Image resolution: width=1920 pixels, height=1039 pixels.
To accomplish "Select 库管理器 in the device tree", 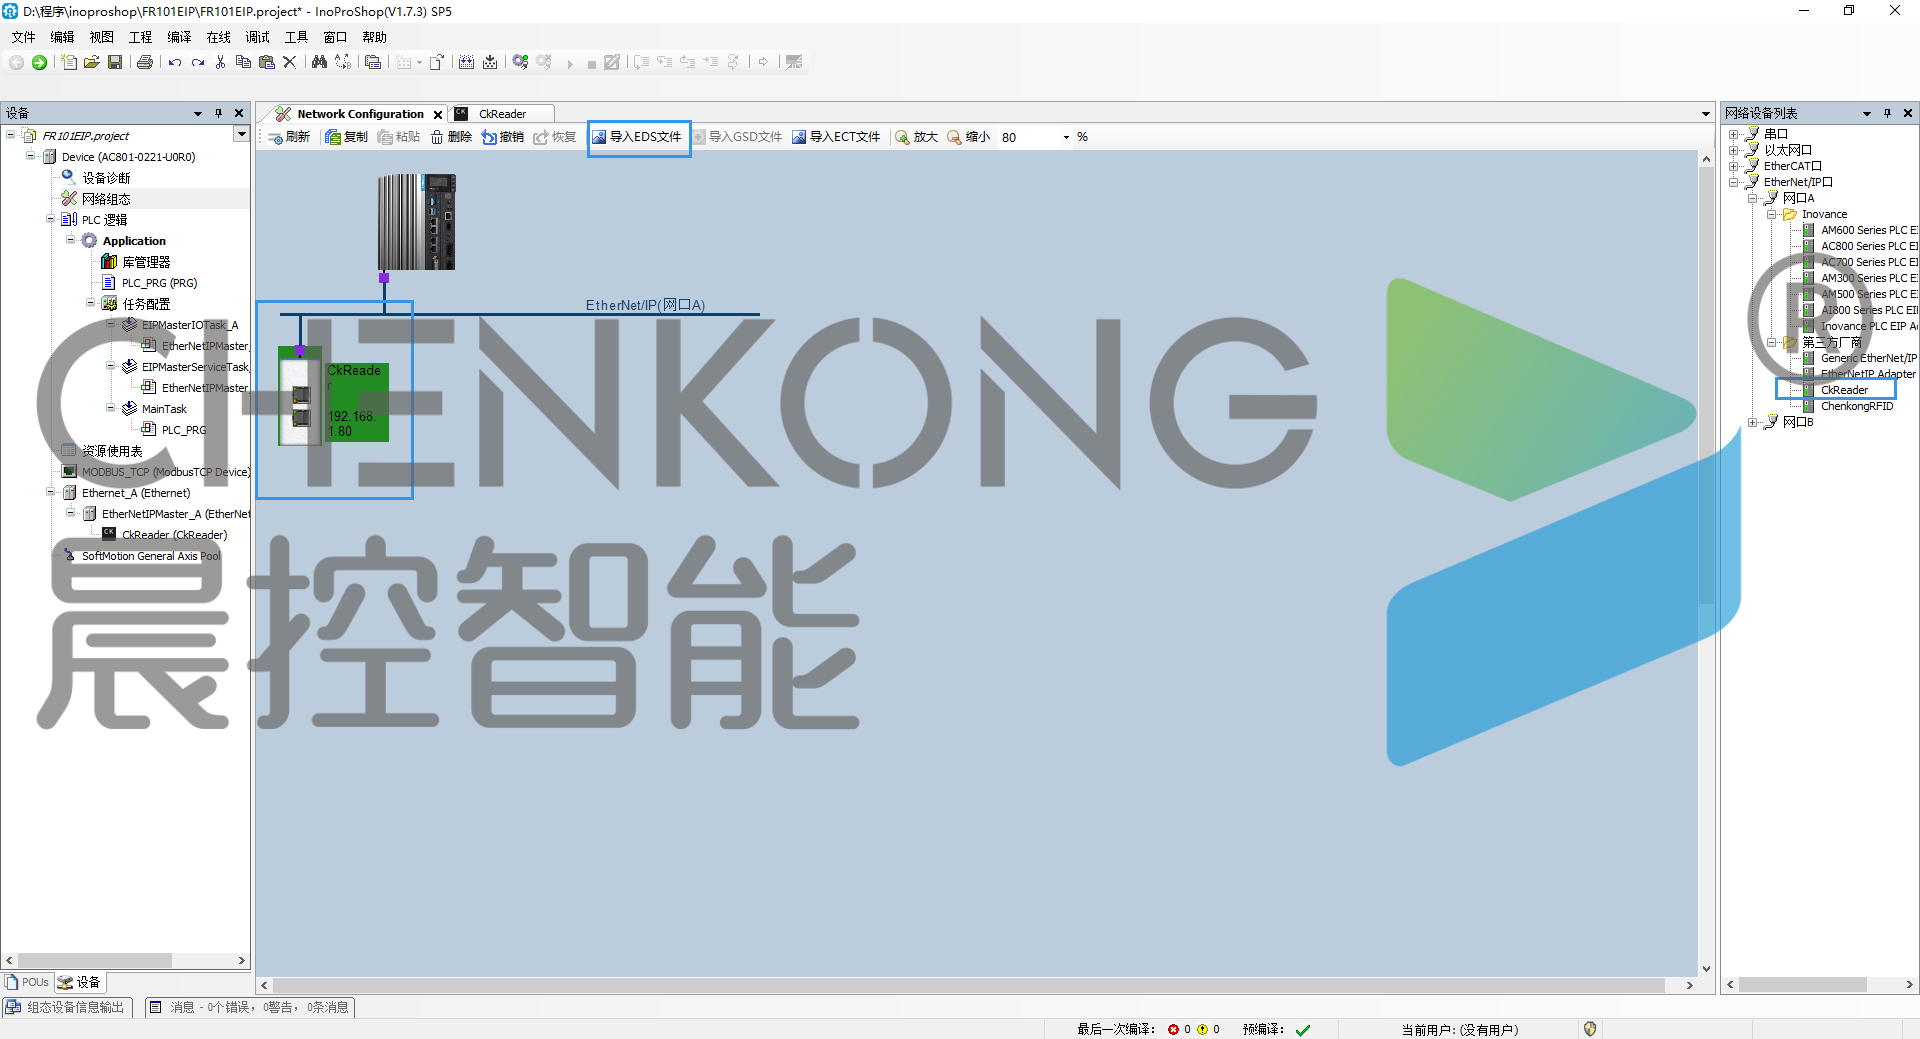I will coord(146,262).
